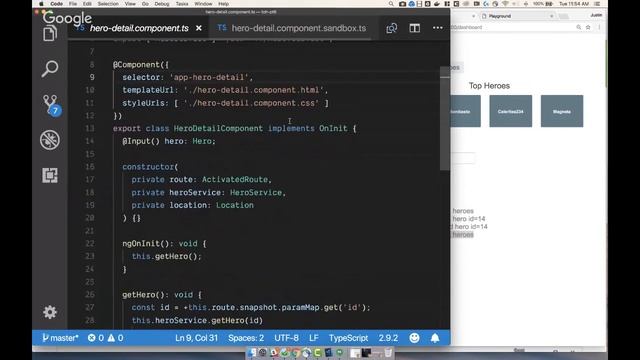Click the browser address bar
Image resolution: width=640 pixels, height=360 pixels.
[x=512, y=27]
